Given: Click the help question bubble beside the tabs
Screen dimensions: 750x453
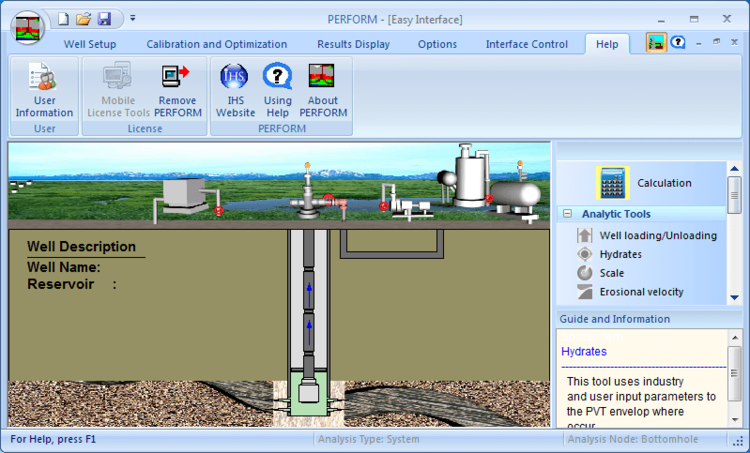Looking at the screenshot, I should tap(678, 43).
